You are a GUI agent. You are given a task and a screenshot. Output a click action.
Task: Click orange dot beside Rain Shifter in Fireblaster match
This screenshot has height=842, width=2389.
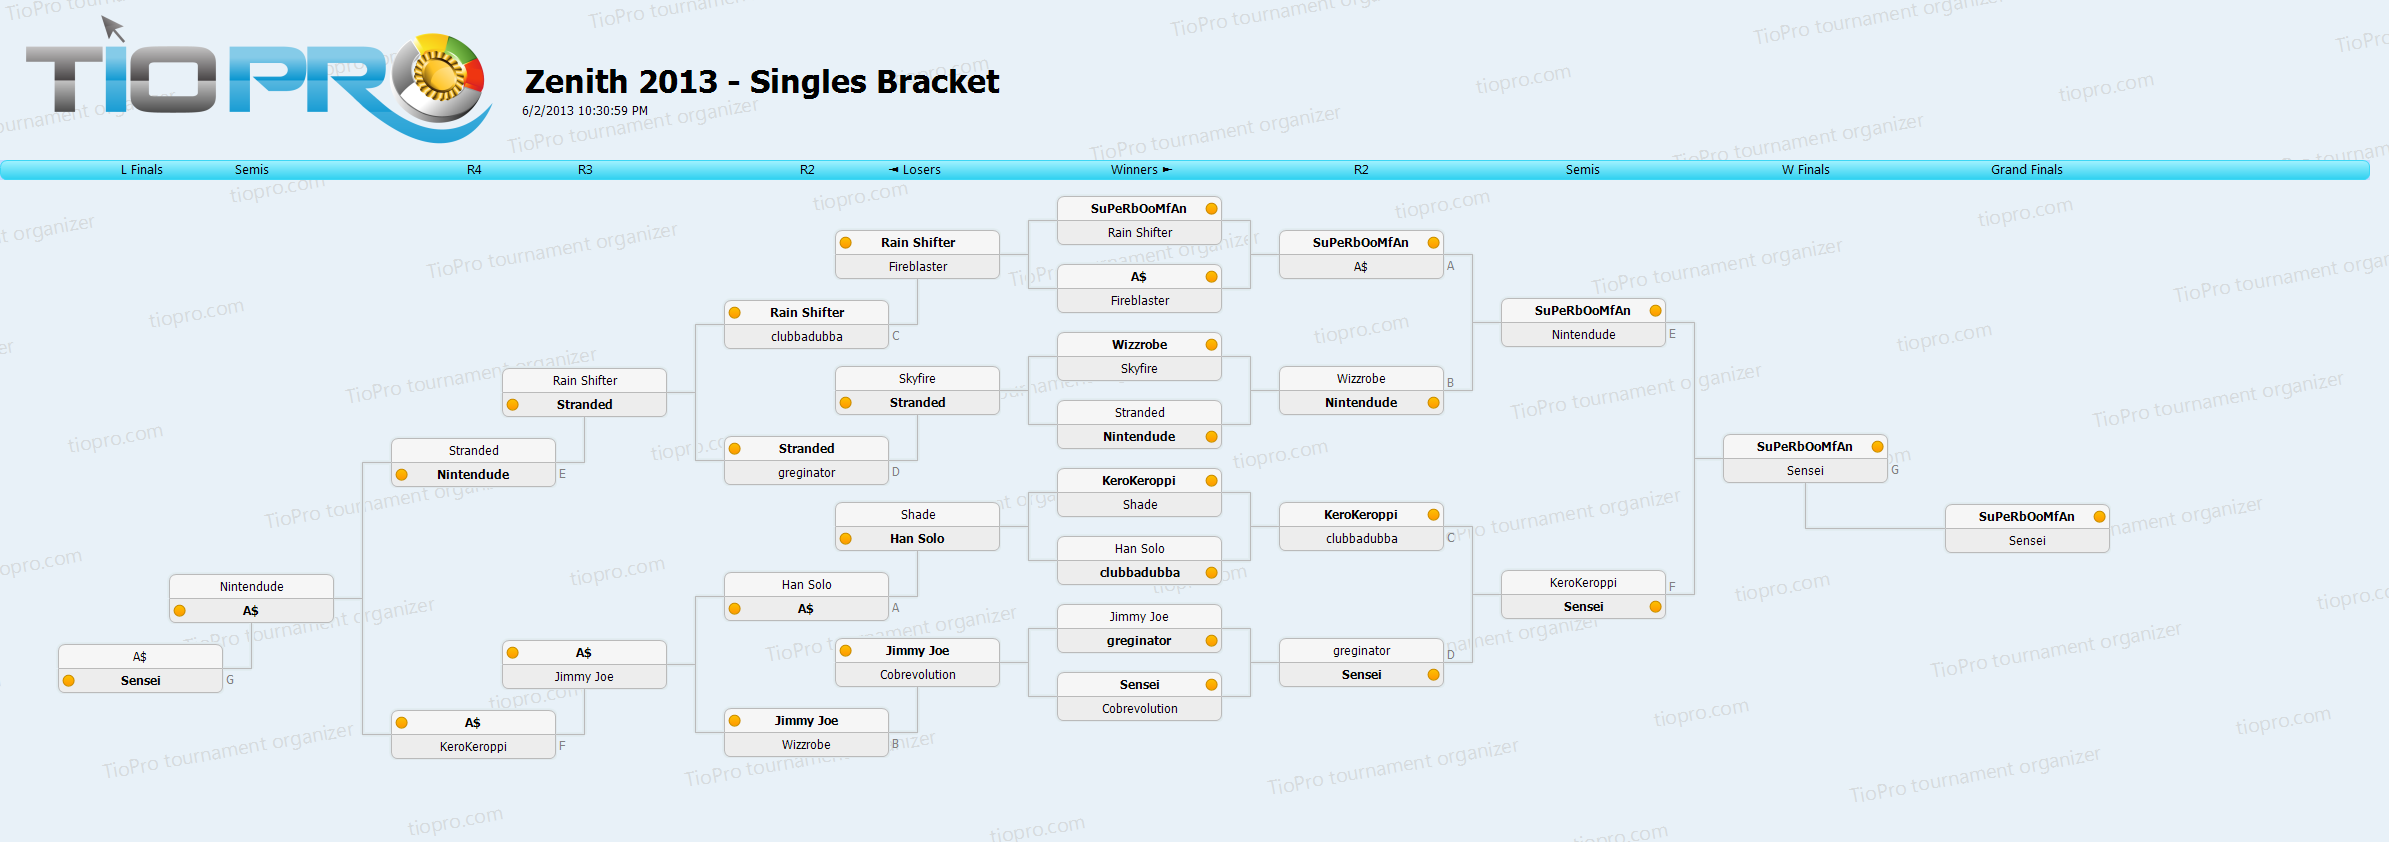(846, 243)
